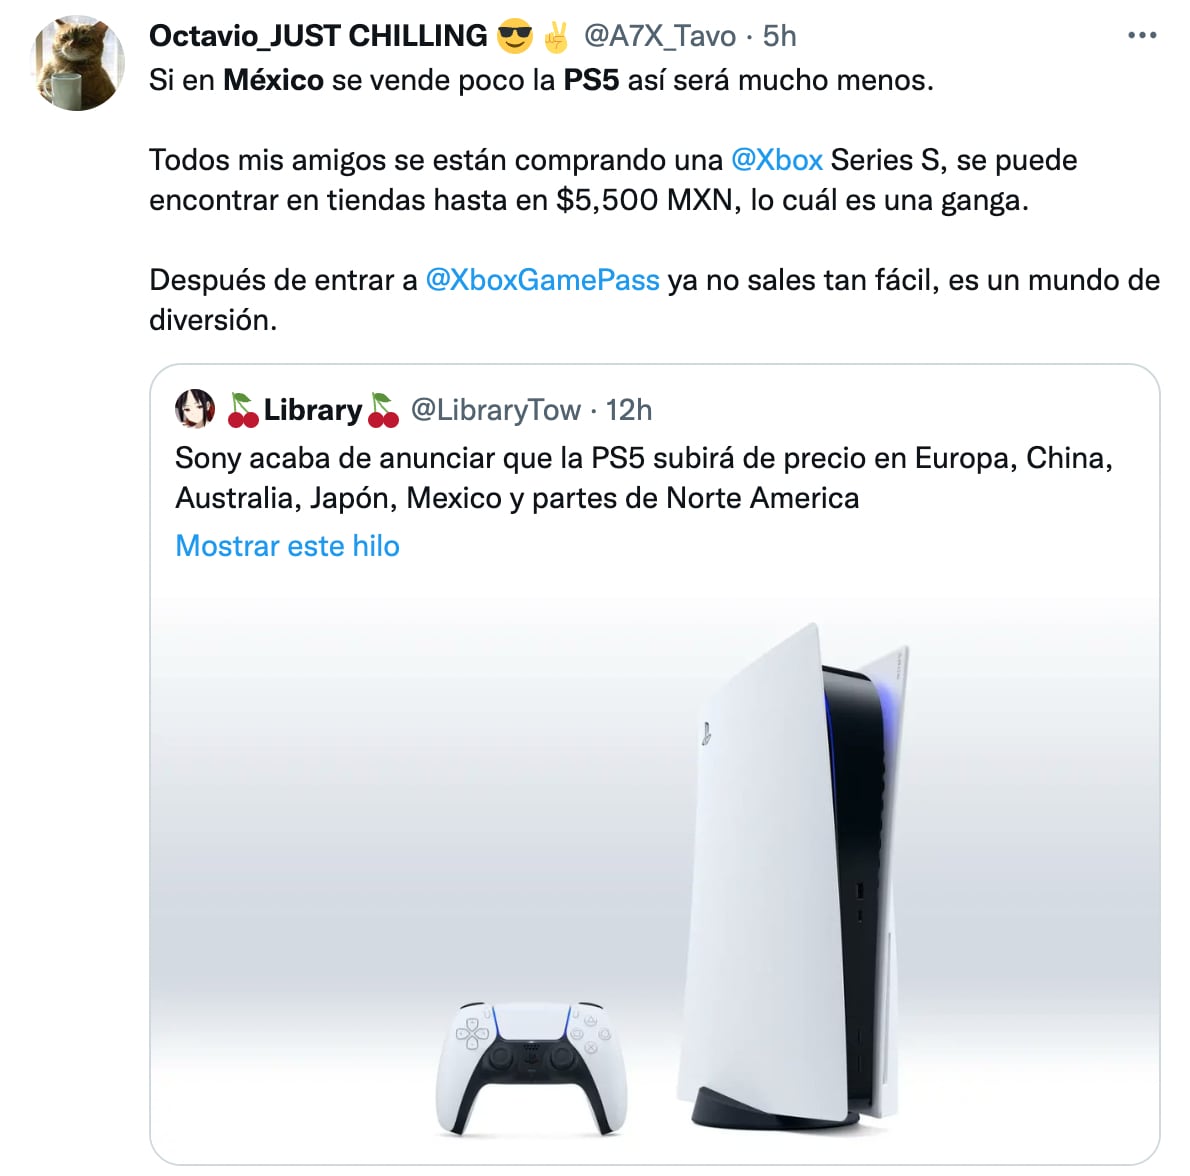The height and width of the screenshot is (1176, 1190).
Task: Click Octavio's cat profile avatar
Action: pos(77,63)
